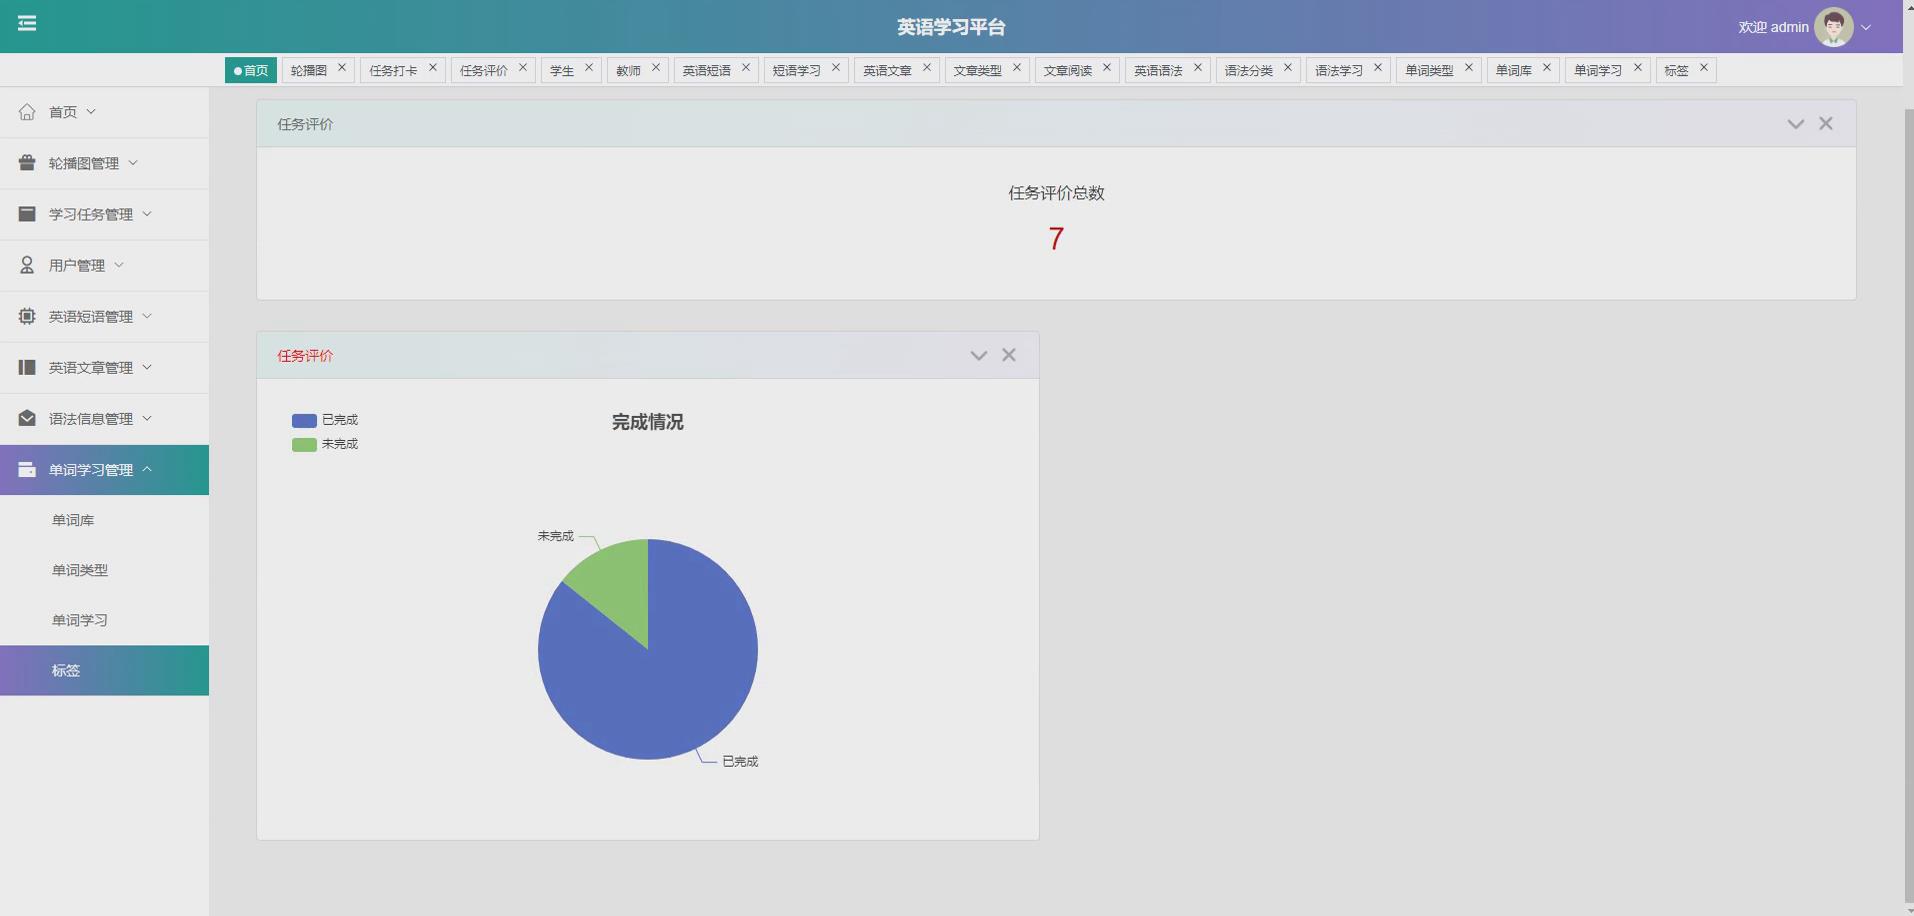Viewport: 1914px width, 916px height.
Task: Expand the 首页 sidebar submenu
Action: (92, 111)
